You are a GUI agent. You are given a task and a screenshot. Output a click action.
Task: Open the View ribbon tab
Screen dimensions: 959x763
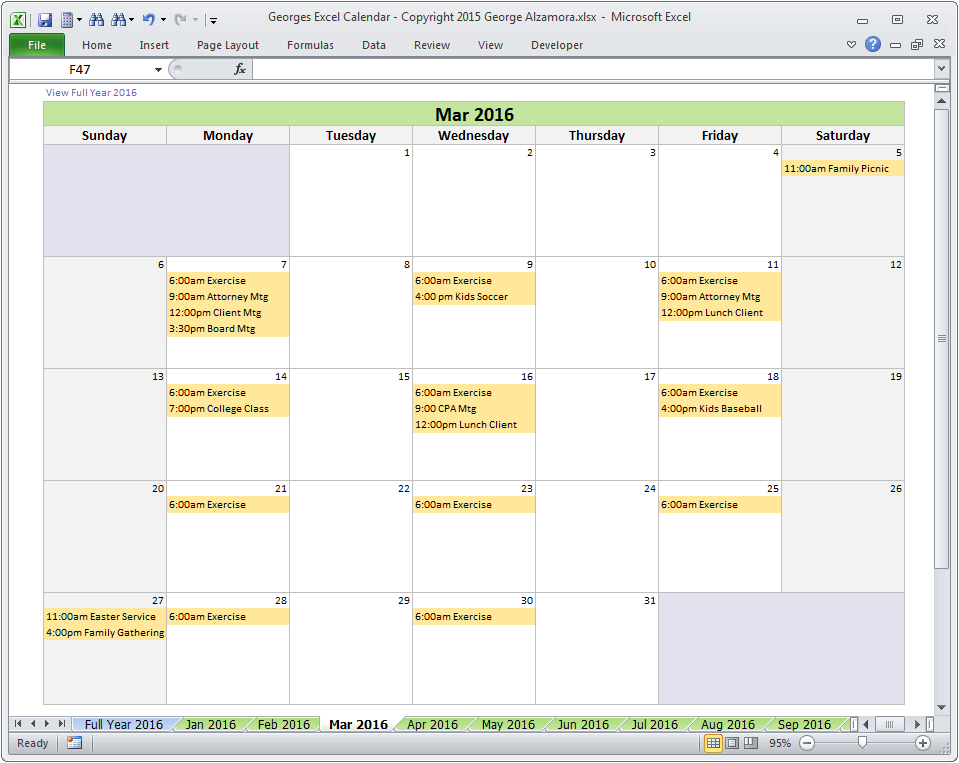tap(490, 45)
